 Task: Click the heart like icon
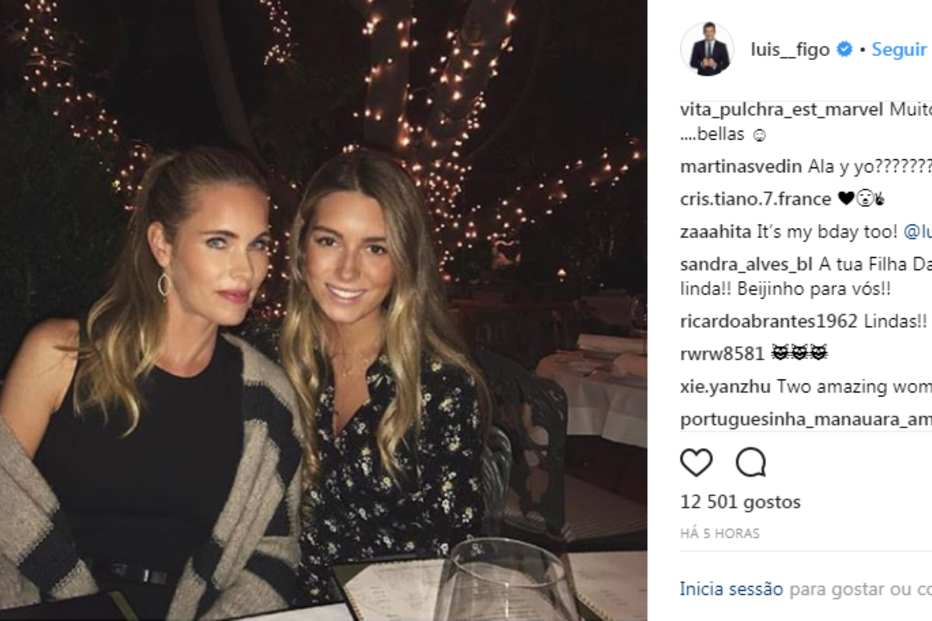click(x=696, y=462)
